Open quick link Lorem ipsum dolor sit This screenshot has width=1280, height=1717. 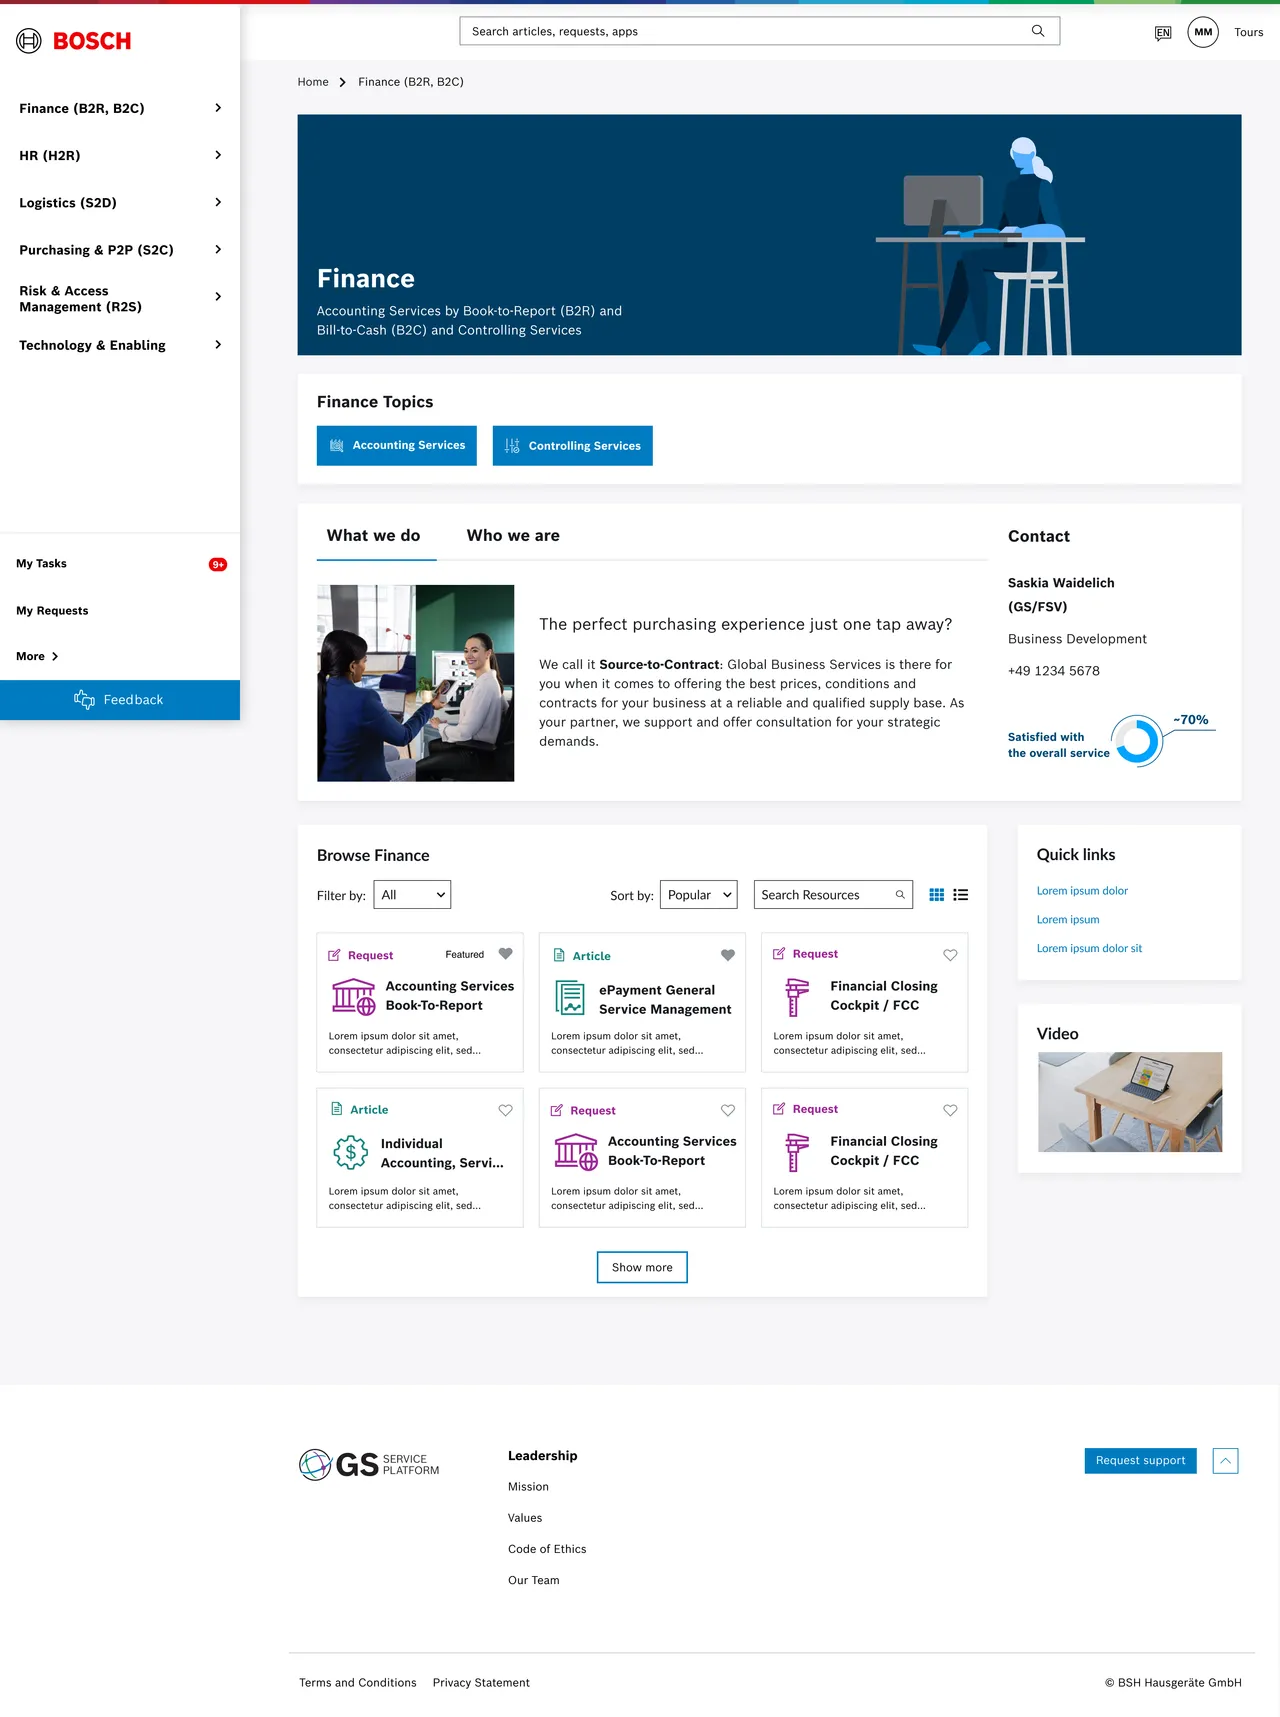click(x=1089, y=949)
